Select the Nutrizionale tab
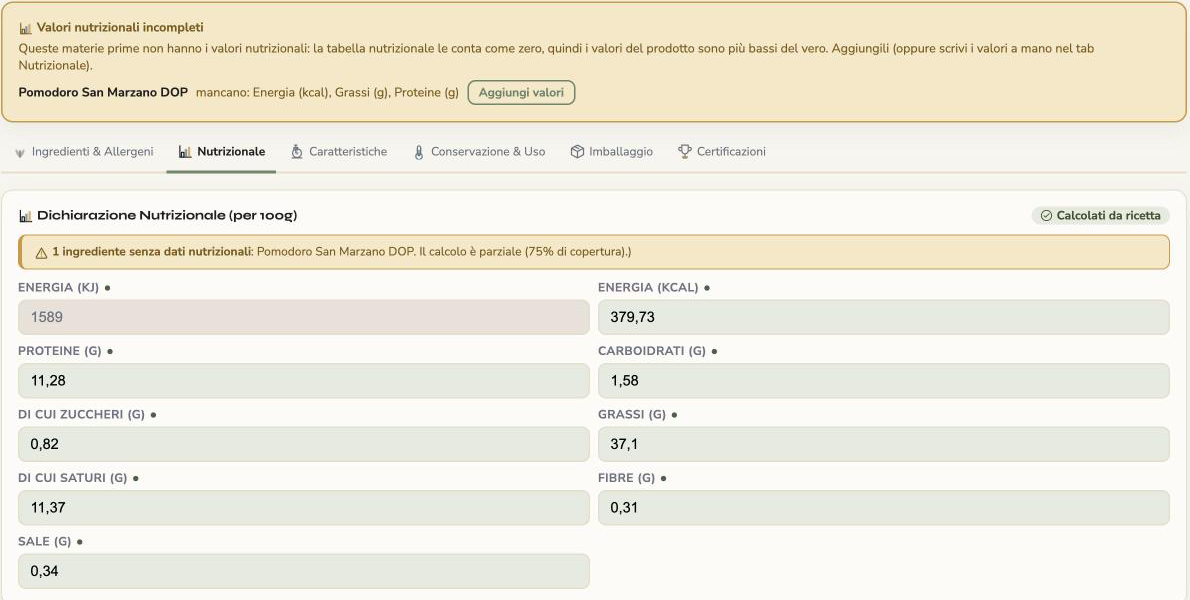 click(x=222, y=152)
